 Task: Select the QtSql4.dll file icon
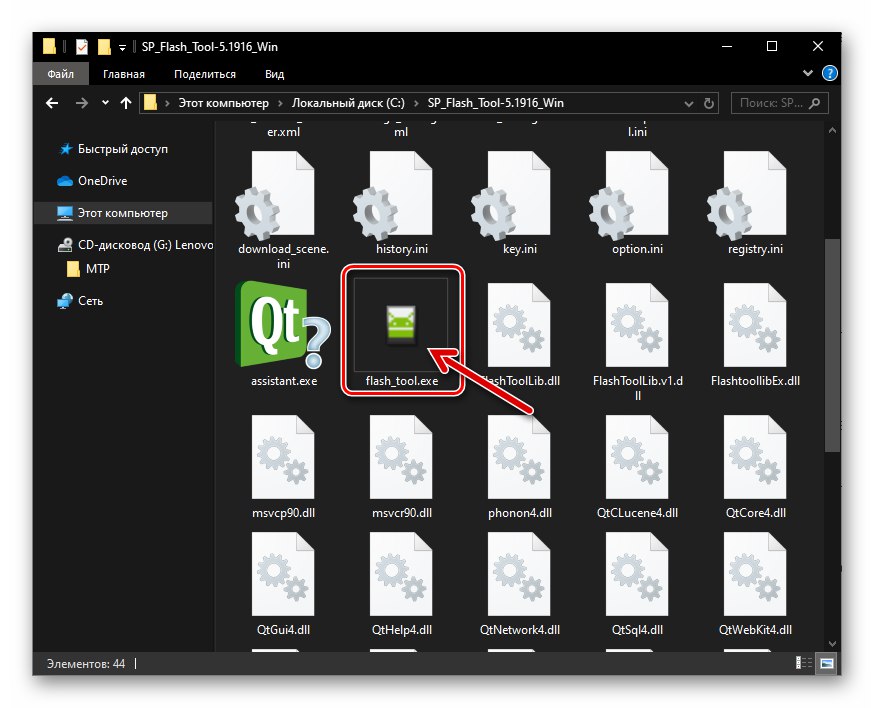click(638, 574)
